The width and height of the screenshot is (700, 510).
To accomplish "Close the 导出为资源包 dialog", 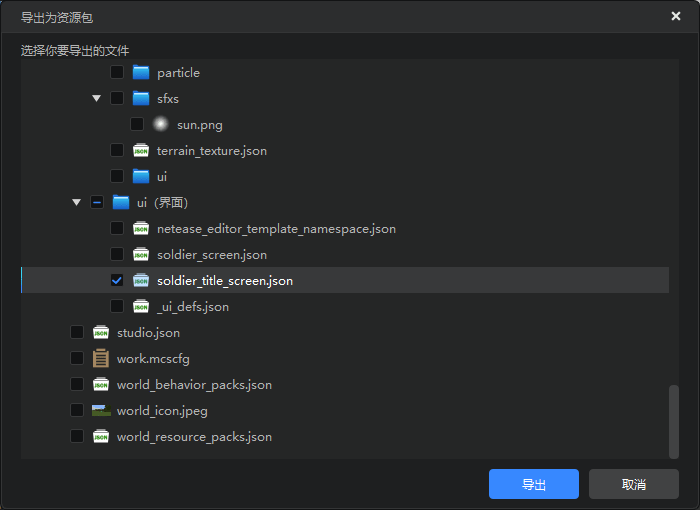I will tap(676, 16).
